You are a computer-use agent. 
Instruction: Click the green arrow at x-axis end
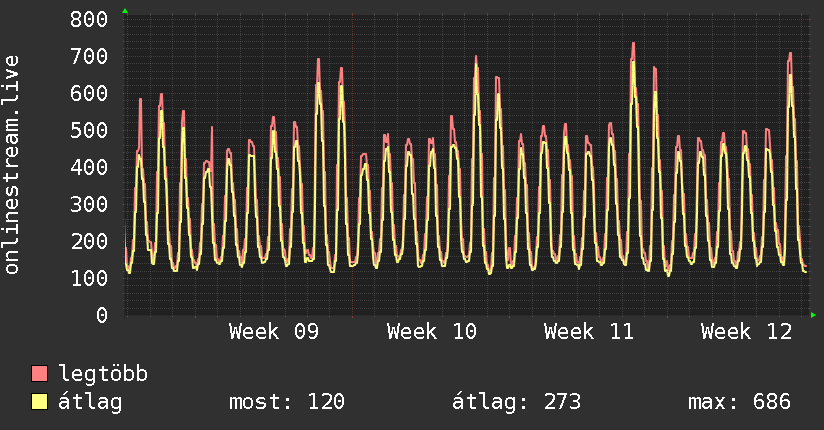pyautogui.click(x=813, y=315)
